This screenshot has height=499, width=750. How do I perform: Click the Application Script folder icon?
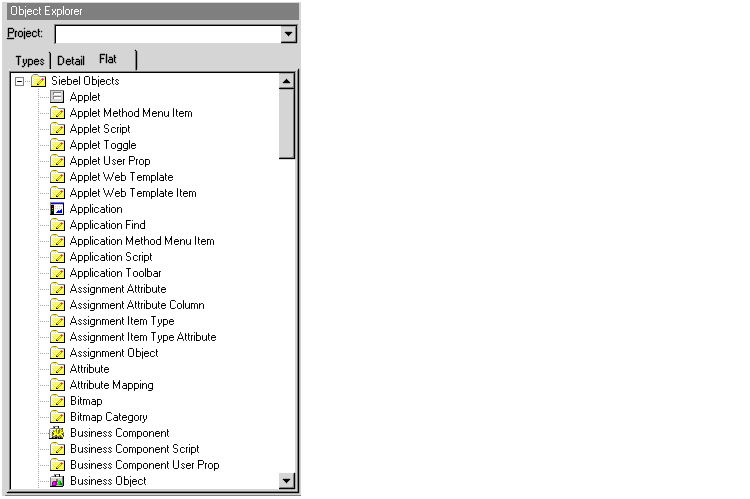[57, 257]
